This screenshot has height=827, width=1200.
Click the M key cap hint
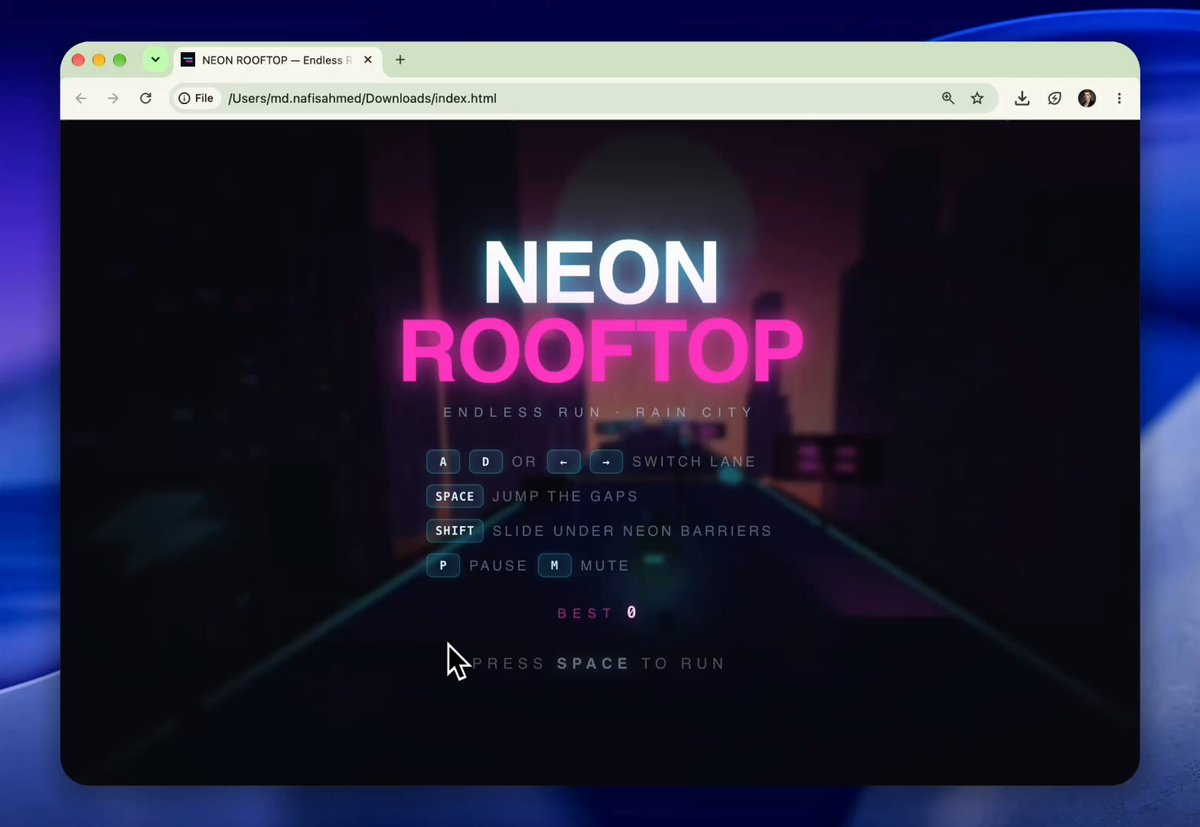coord(555,566)
